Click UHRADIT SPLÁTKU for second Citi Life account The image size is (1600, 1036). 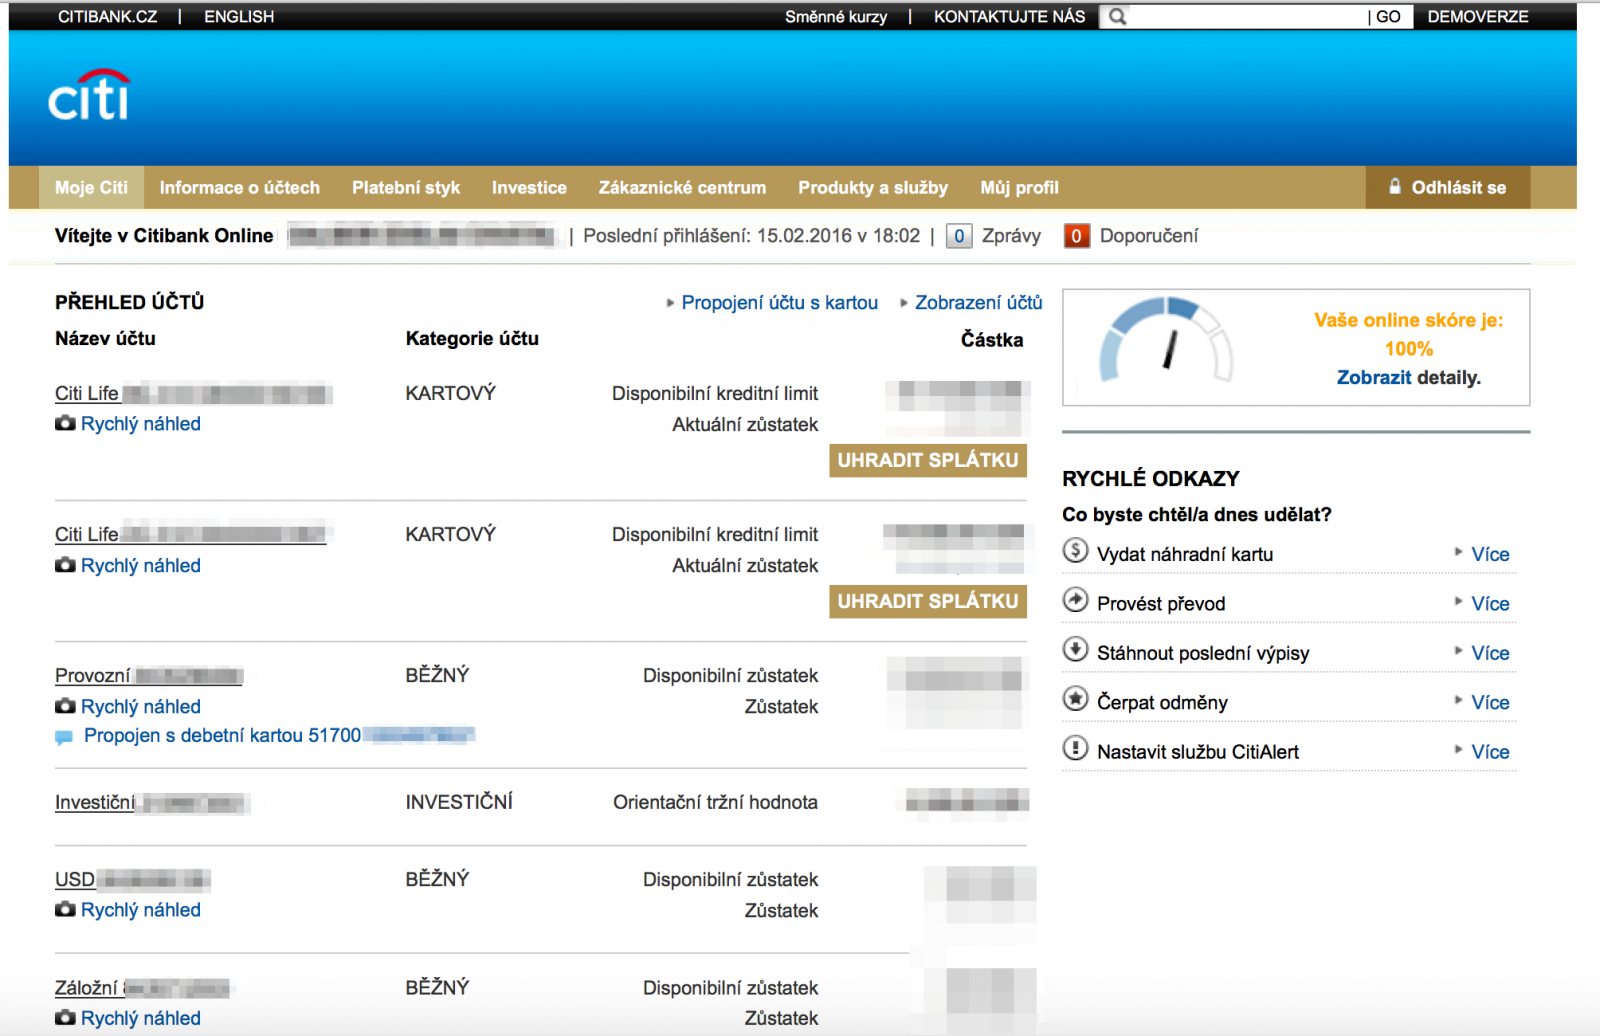pos(928,601)
